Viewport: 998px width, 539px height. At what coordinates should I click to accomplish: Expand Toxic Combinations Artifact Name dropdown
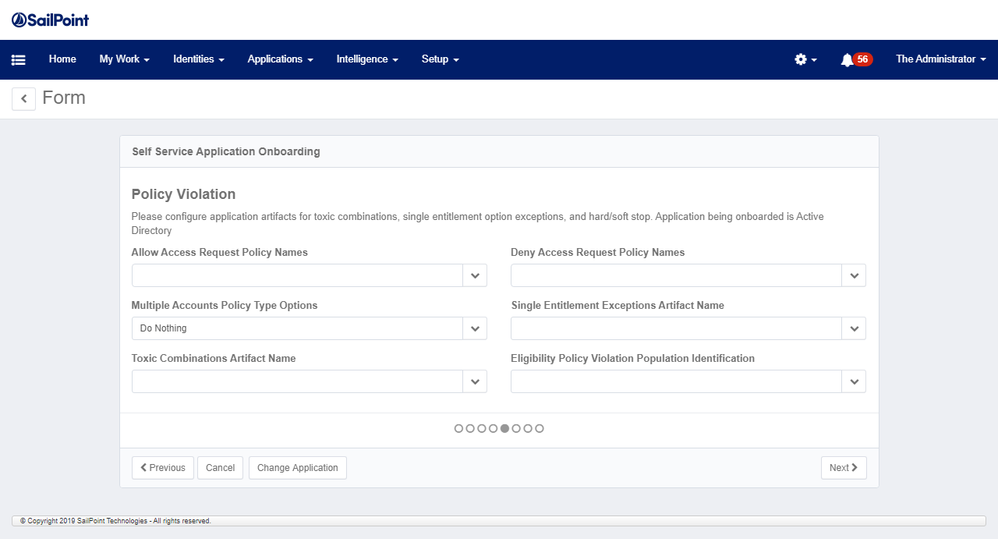475,381
